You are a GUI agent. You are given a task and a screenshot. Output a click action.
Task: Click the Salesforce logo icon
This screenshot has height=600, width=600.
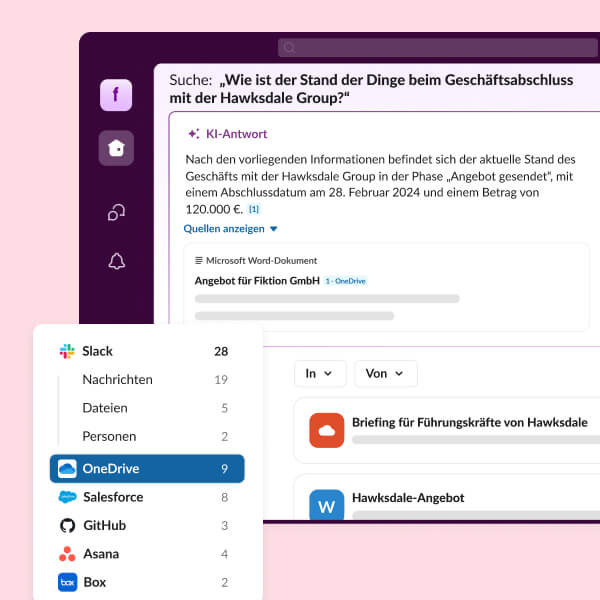pyautogui.click(x=67, y=497)
